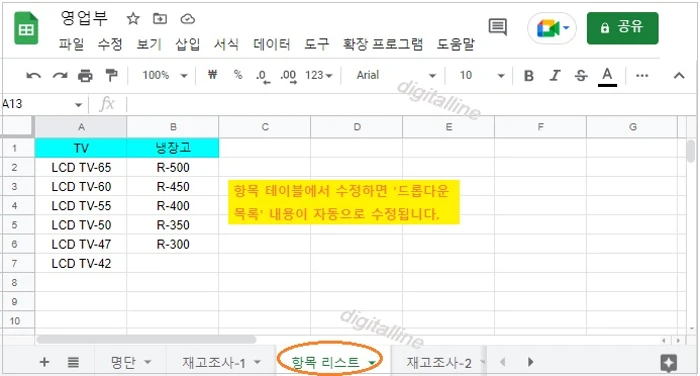Screen dimensions: 700x376
Task: Switch to the 명단 sheet tab
Action: pos(123,362)
